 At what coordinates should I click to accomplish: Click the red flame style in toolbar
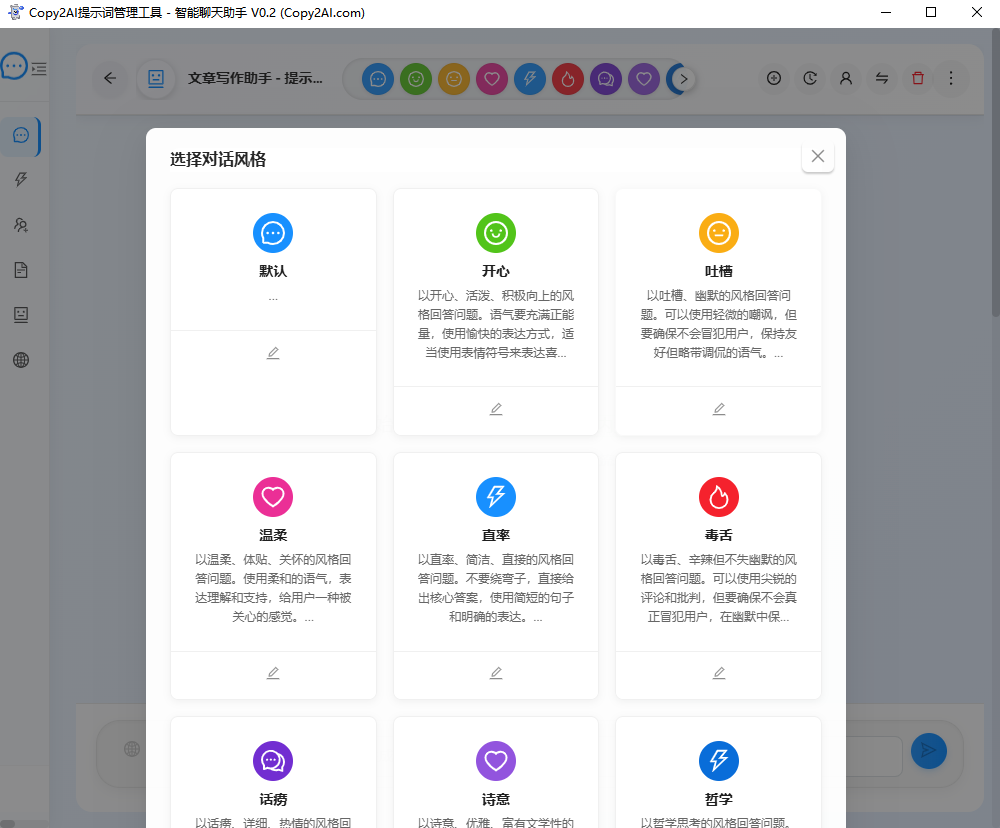coord(568,79)
